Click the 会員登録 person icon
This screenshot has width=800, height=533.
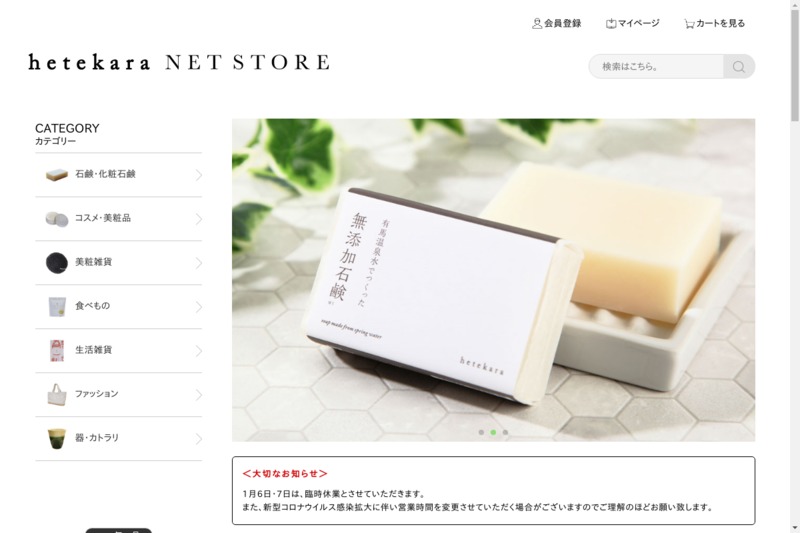[x=537, y=23]
